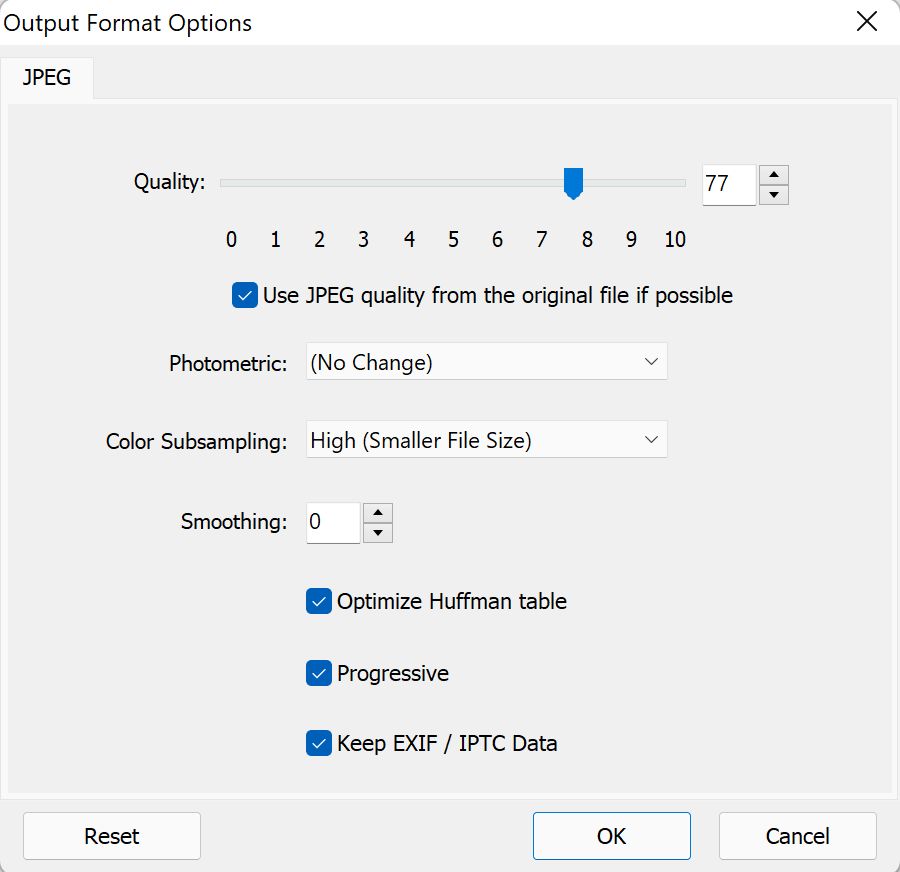Click the Photometric dropdown chevron arrow
The height and width of the screenshot is (872, 900).
(651, 362)
